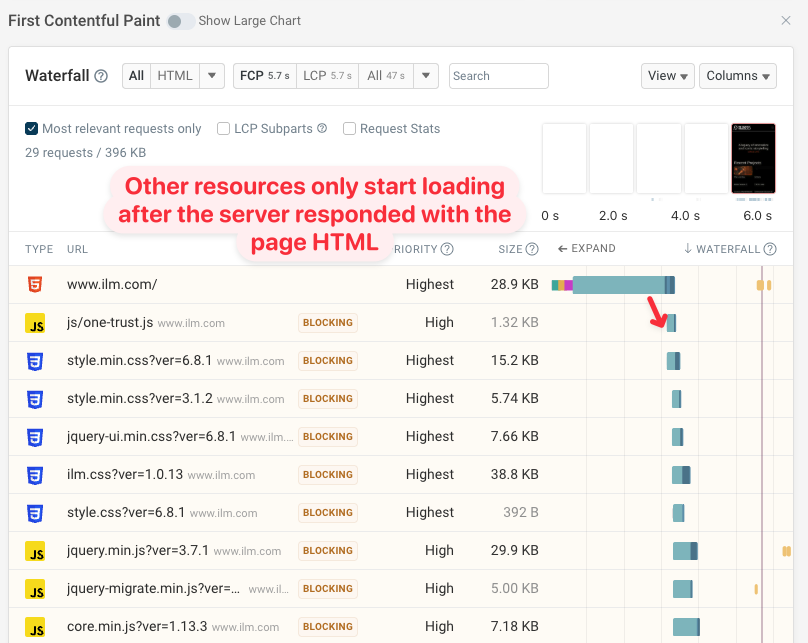Enable the LCP Subparts checkbox

tap(224, 128)
